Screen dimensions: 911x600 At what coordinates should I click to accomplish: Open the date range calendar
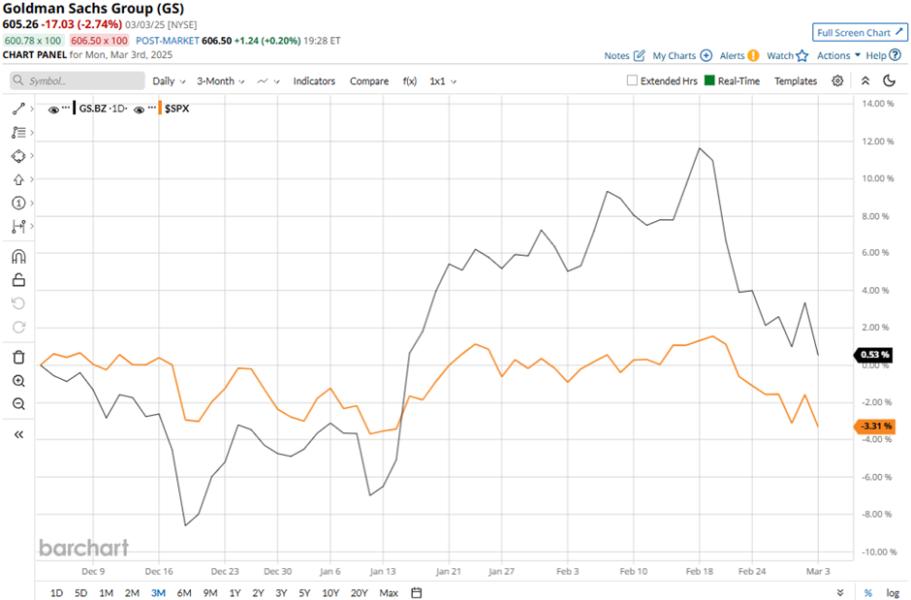(416, 592)
